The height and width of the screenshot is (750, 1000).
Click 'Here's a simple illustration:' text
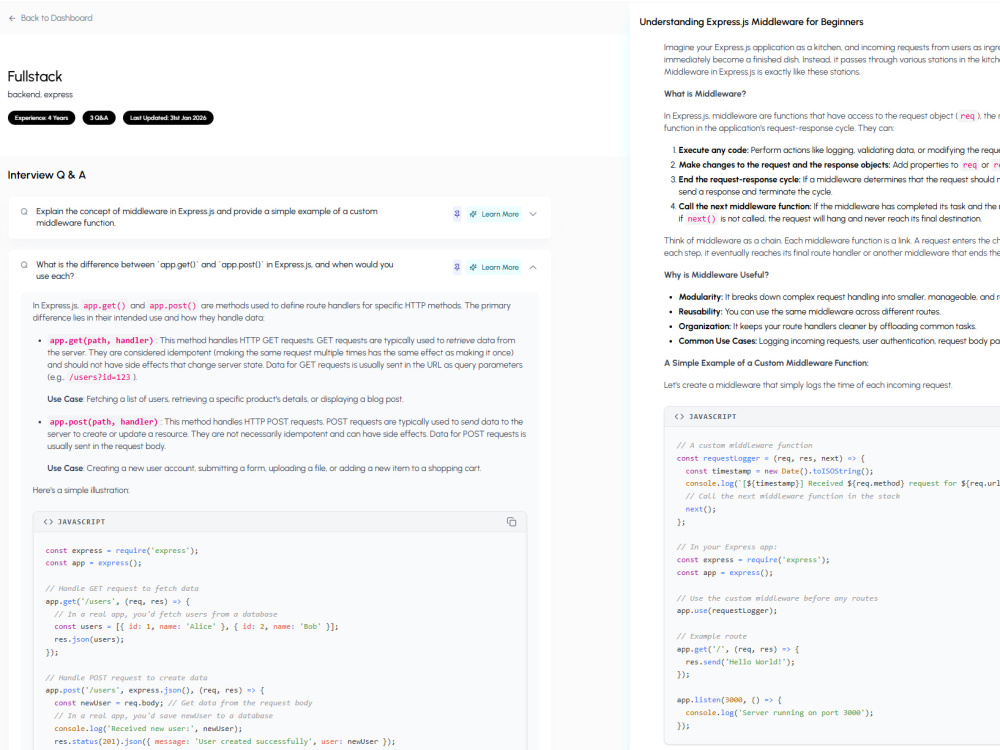[81, 490]
